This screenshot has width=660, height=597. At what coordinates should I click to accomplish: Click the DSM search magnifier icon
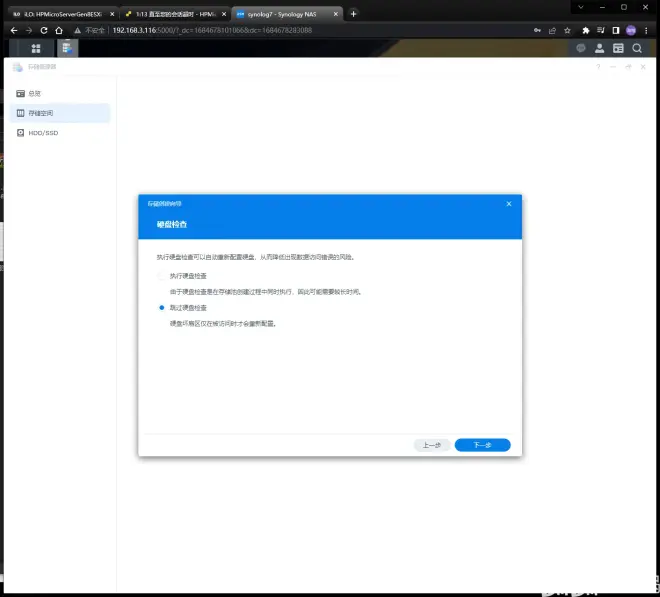coord(637,48)
